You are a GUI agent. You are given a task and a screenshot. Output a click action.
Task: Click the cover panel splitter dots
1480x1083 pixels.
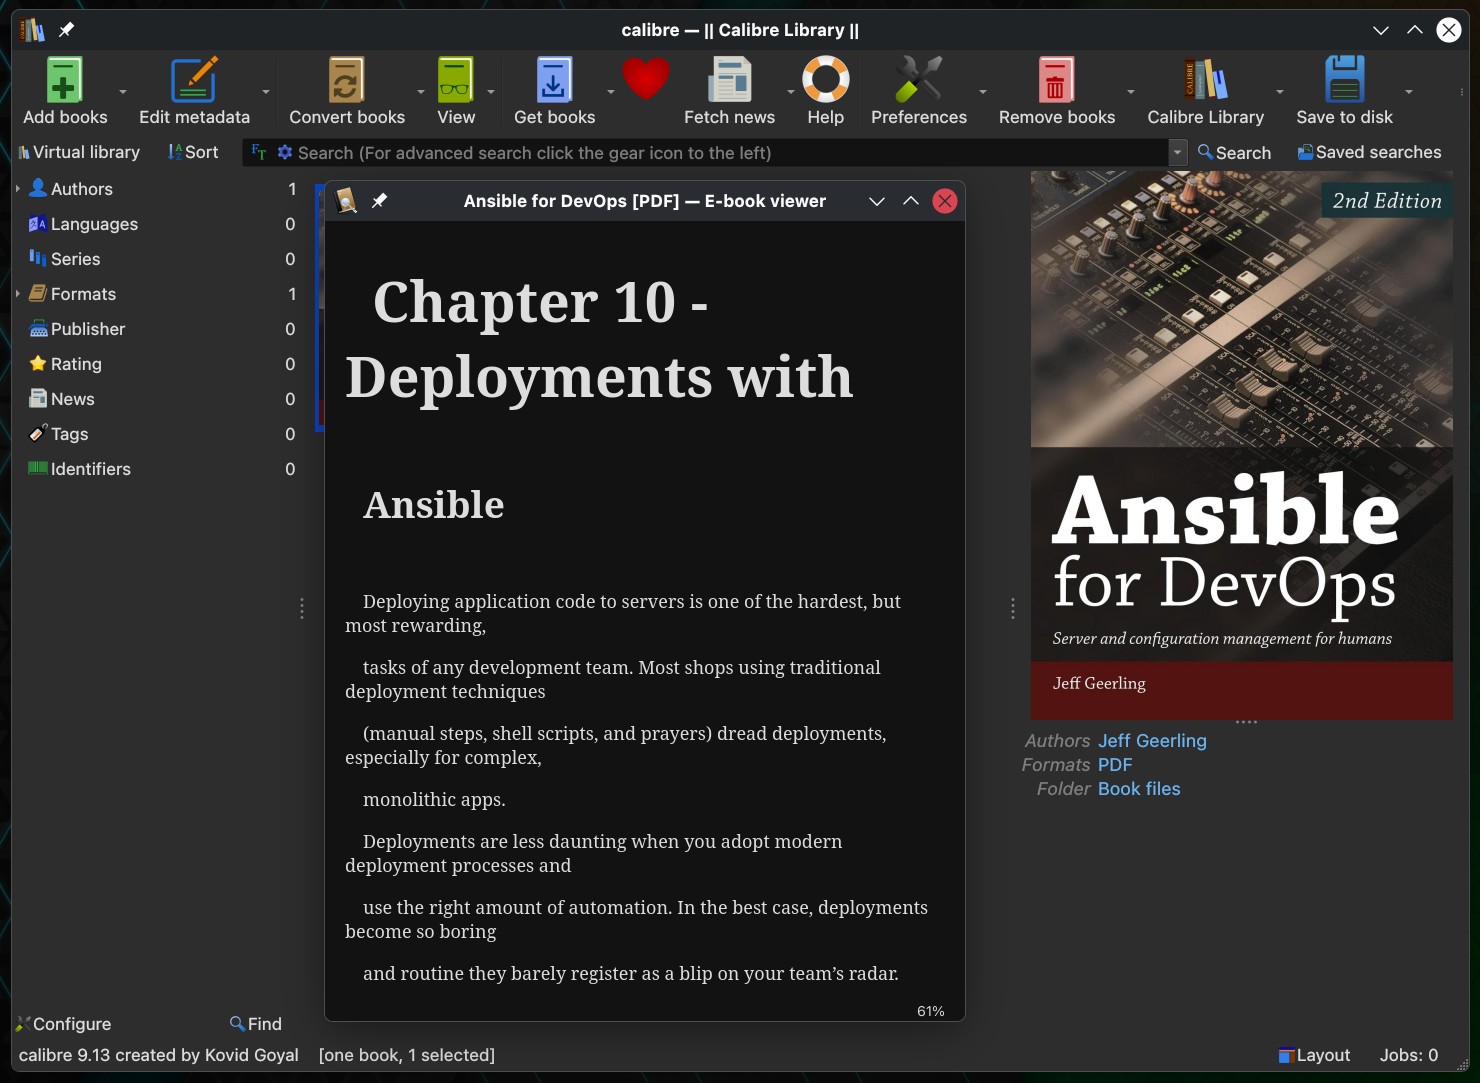click(1246, 722)
